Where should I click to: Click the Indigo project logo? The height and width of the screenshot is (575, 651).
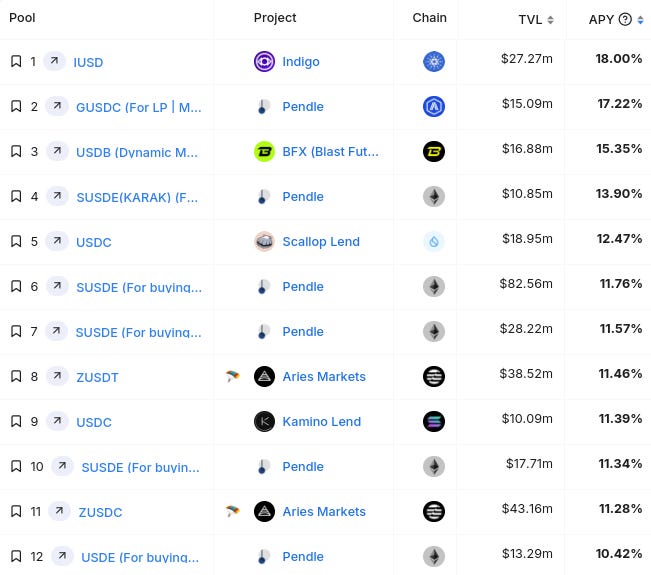(x=264, y=61)
